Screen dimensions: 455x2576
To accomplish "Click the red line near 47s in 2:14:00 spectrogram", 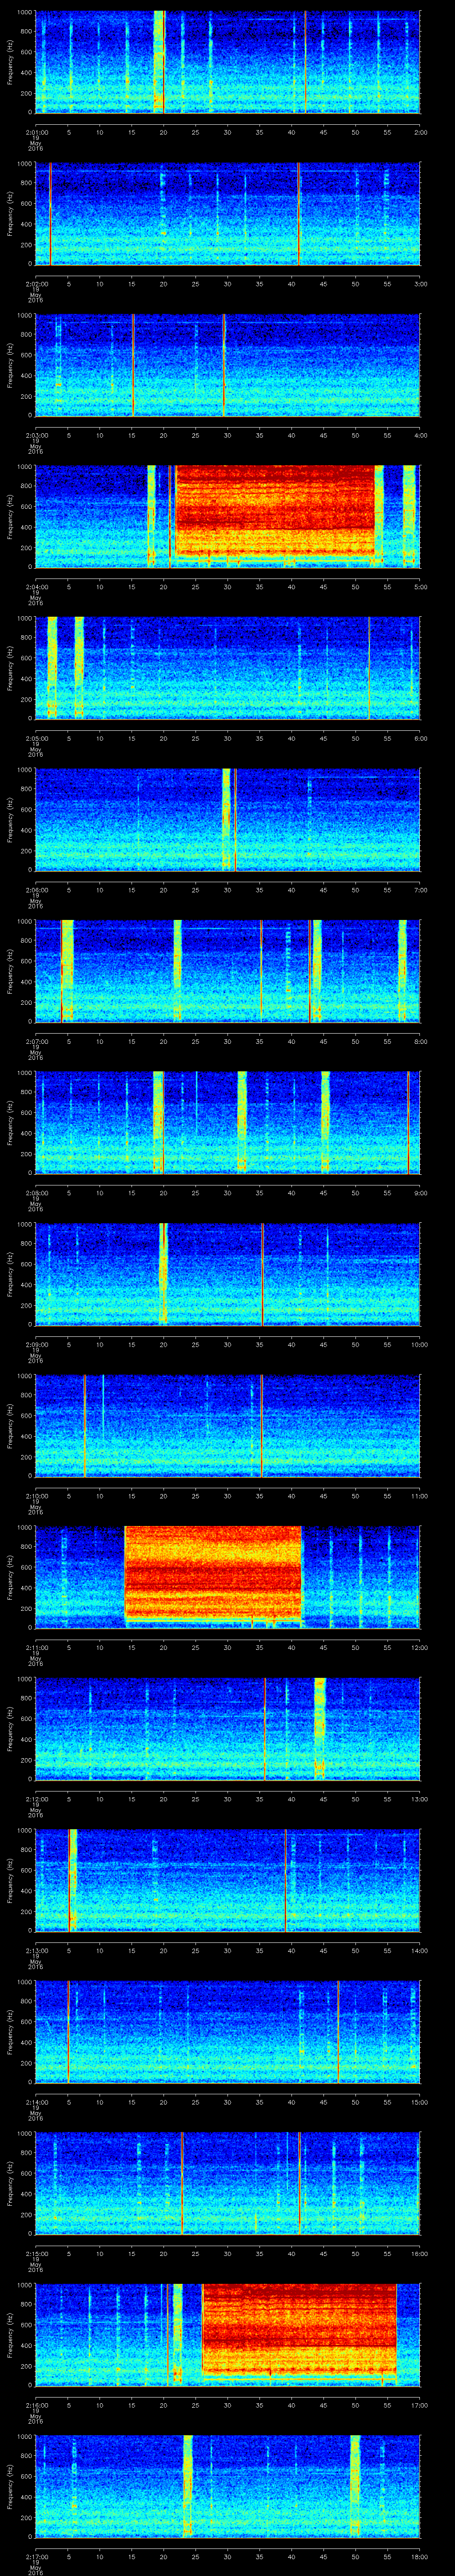I will pos(338,2032).
